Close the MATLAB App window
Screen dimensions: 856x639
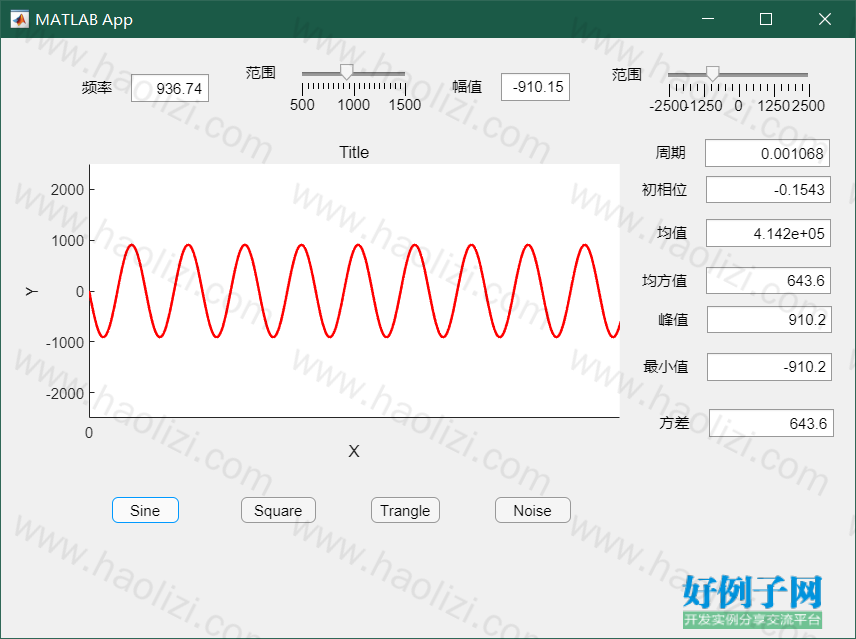click(825, 19)
